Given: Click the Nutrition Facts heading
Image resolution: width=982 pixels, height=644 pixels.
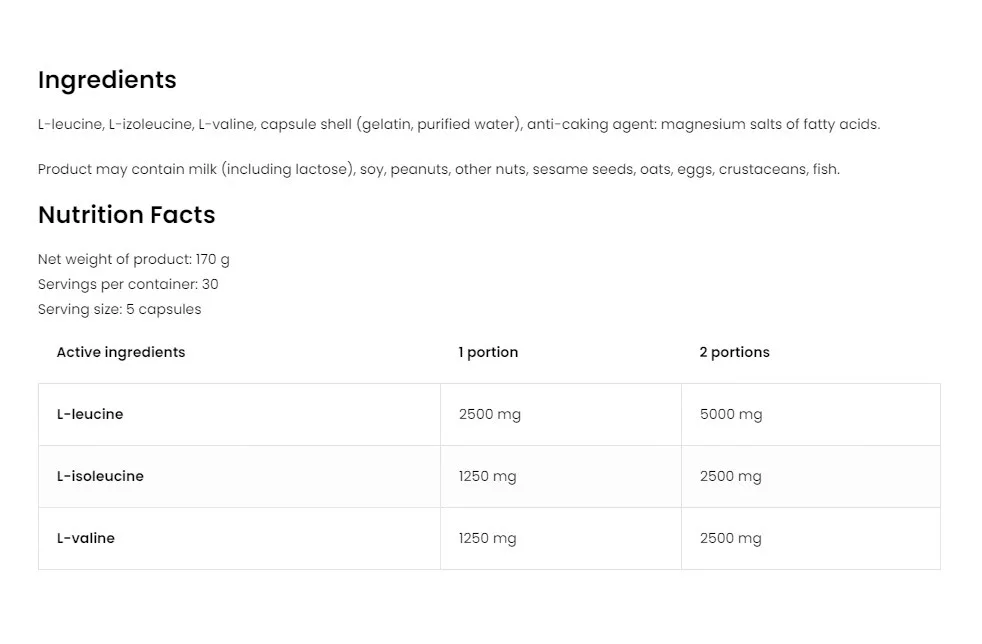Looking at the screenshot, I should [126, 215].
